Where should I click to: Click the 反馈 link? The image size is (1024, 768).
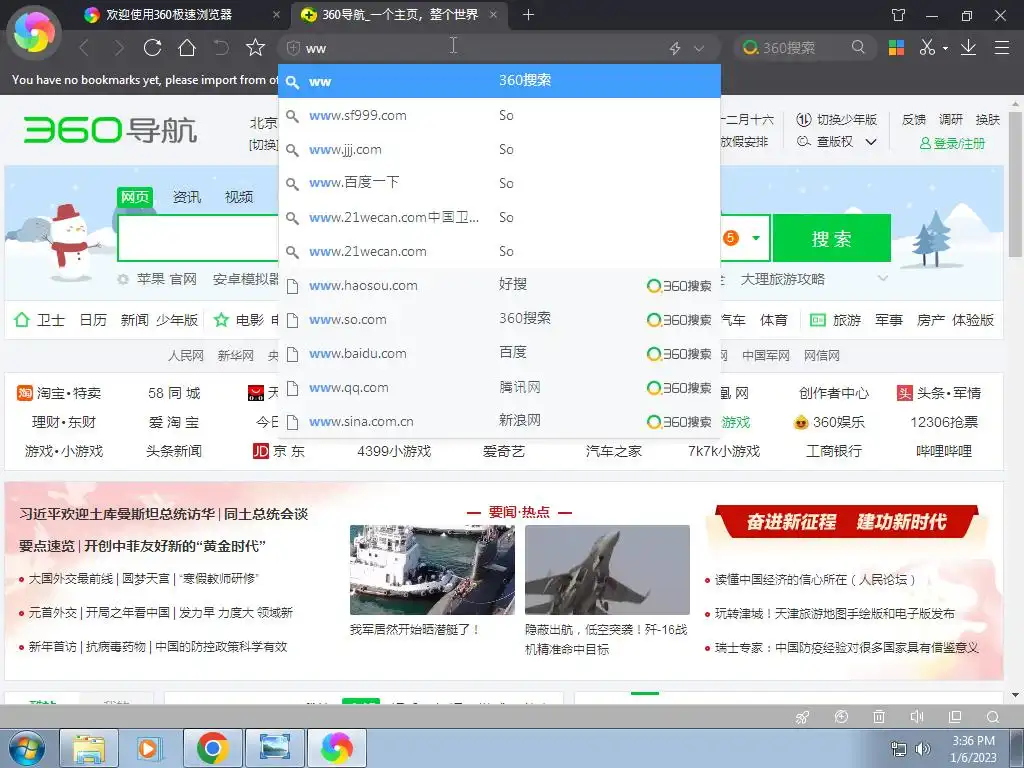click(914, 120)
